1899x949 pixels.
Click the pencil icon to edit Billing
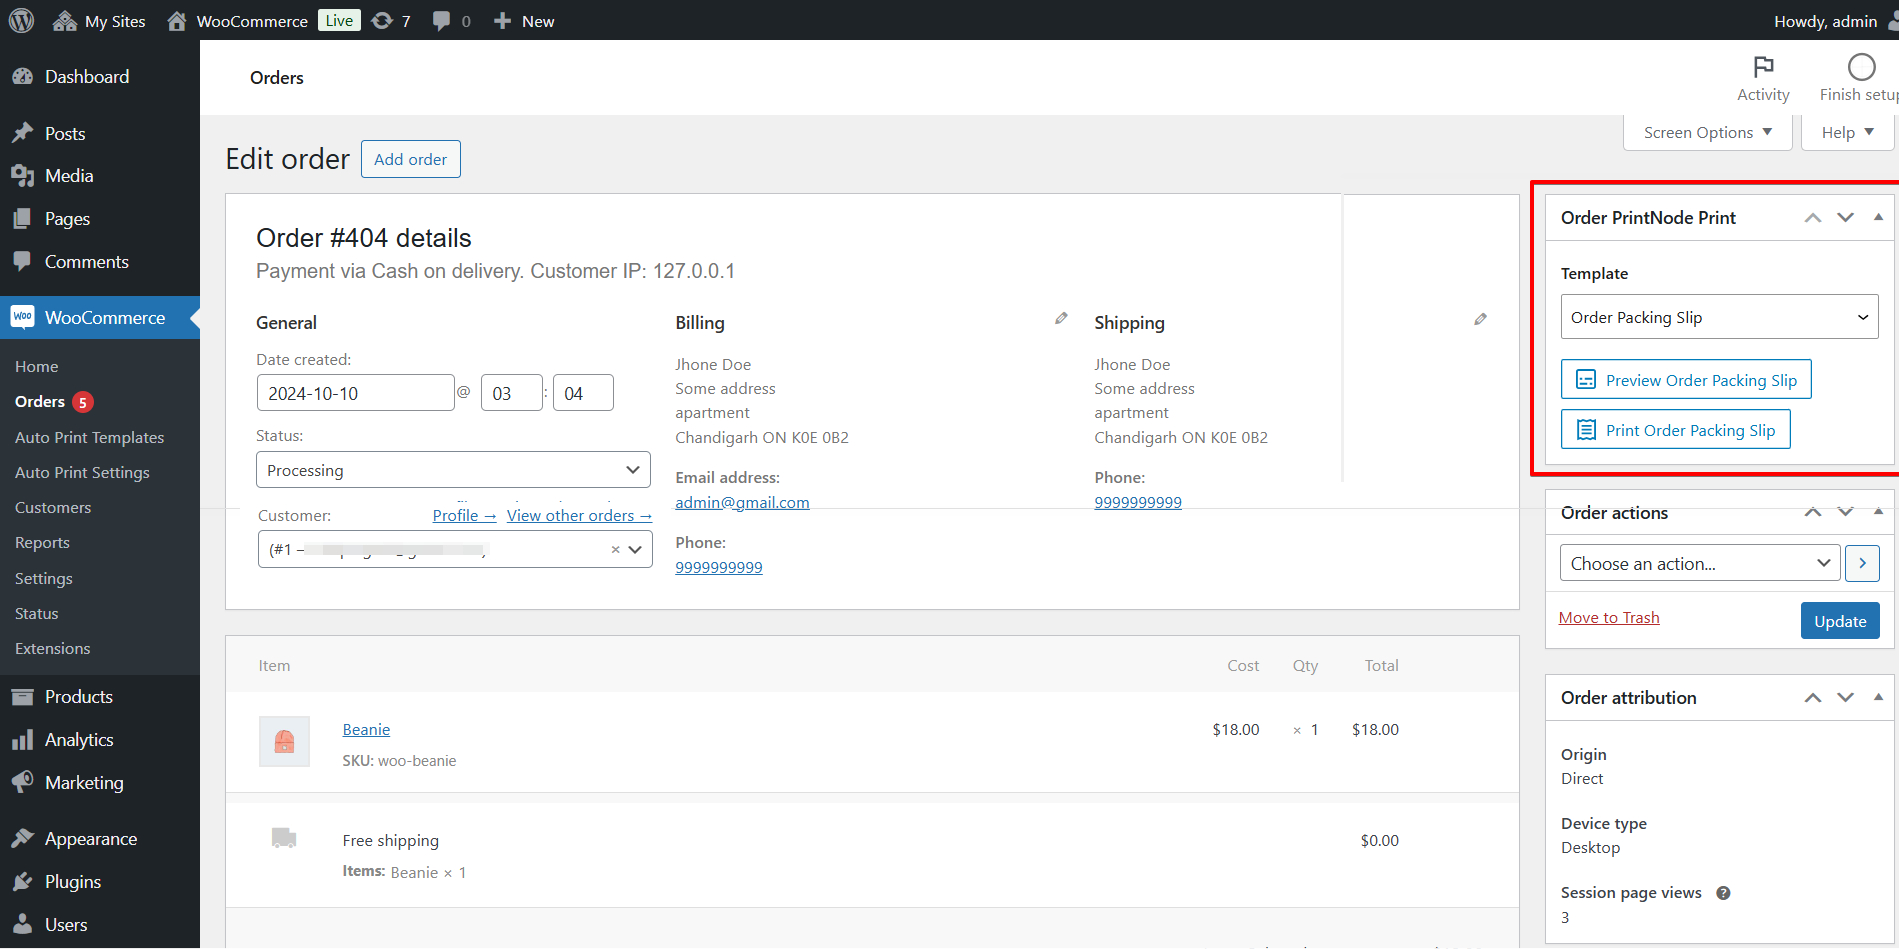coord(1061,318)
